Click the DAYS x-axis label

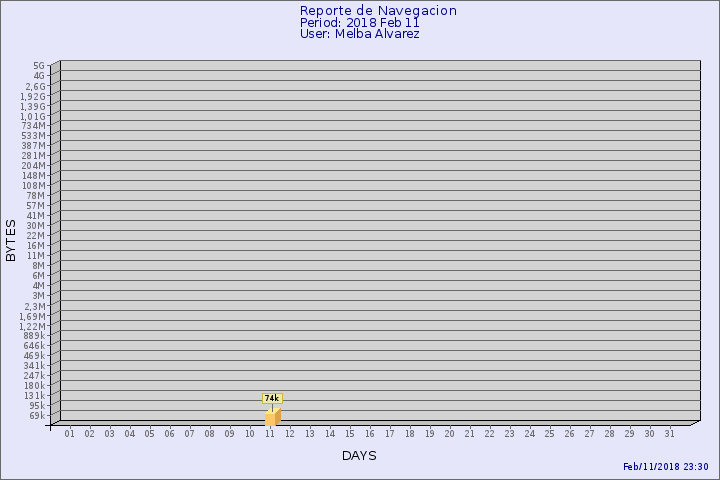click(359, 456)
